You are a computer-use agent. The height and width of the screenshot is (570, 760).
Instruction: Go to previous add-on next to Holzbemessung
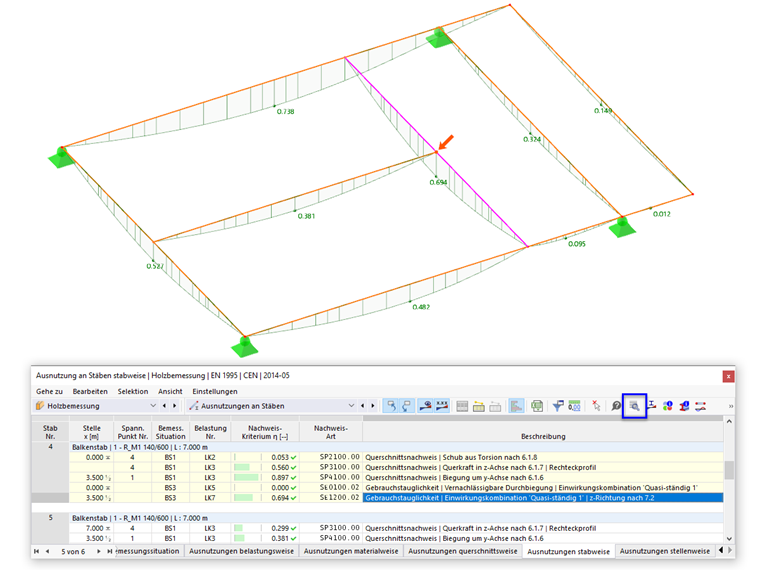(164, 406)
